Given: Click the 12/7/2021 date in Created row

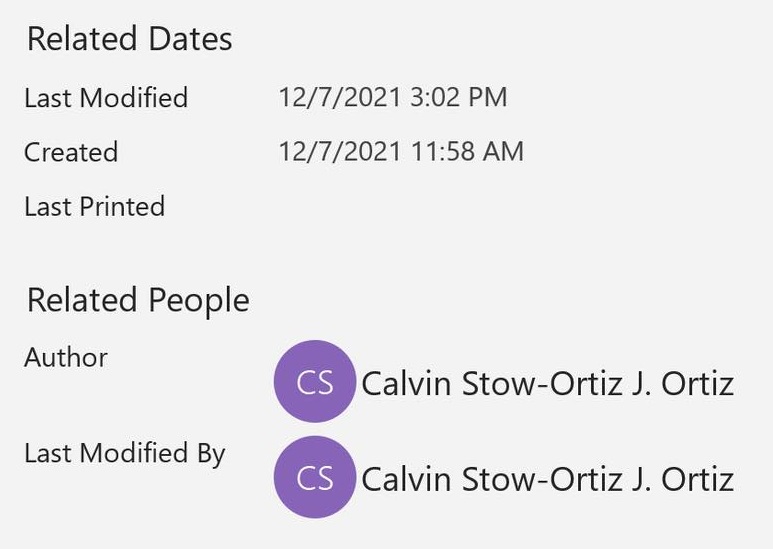Looking at the screenshot, I should coord(340,151).
